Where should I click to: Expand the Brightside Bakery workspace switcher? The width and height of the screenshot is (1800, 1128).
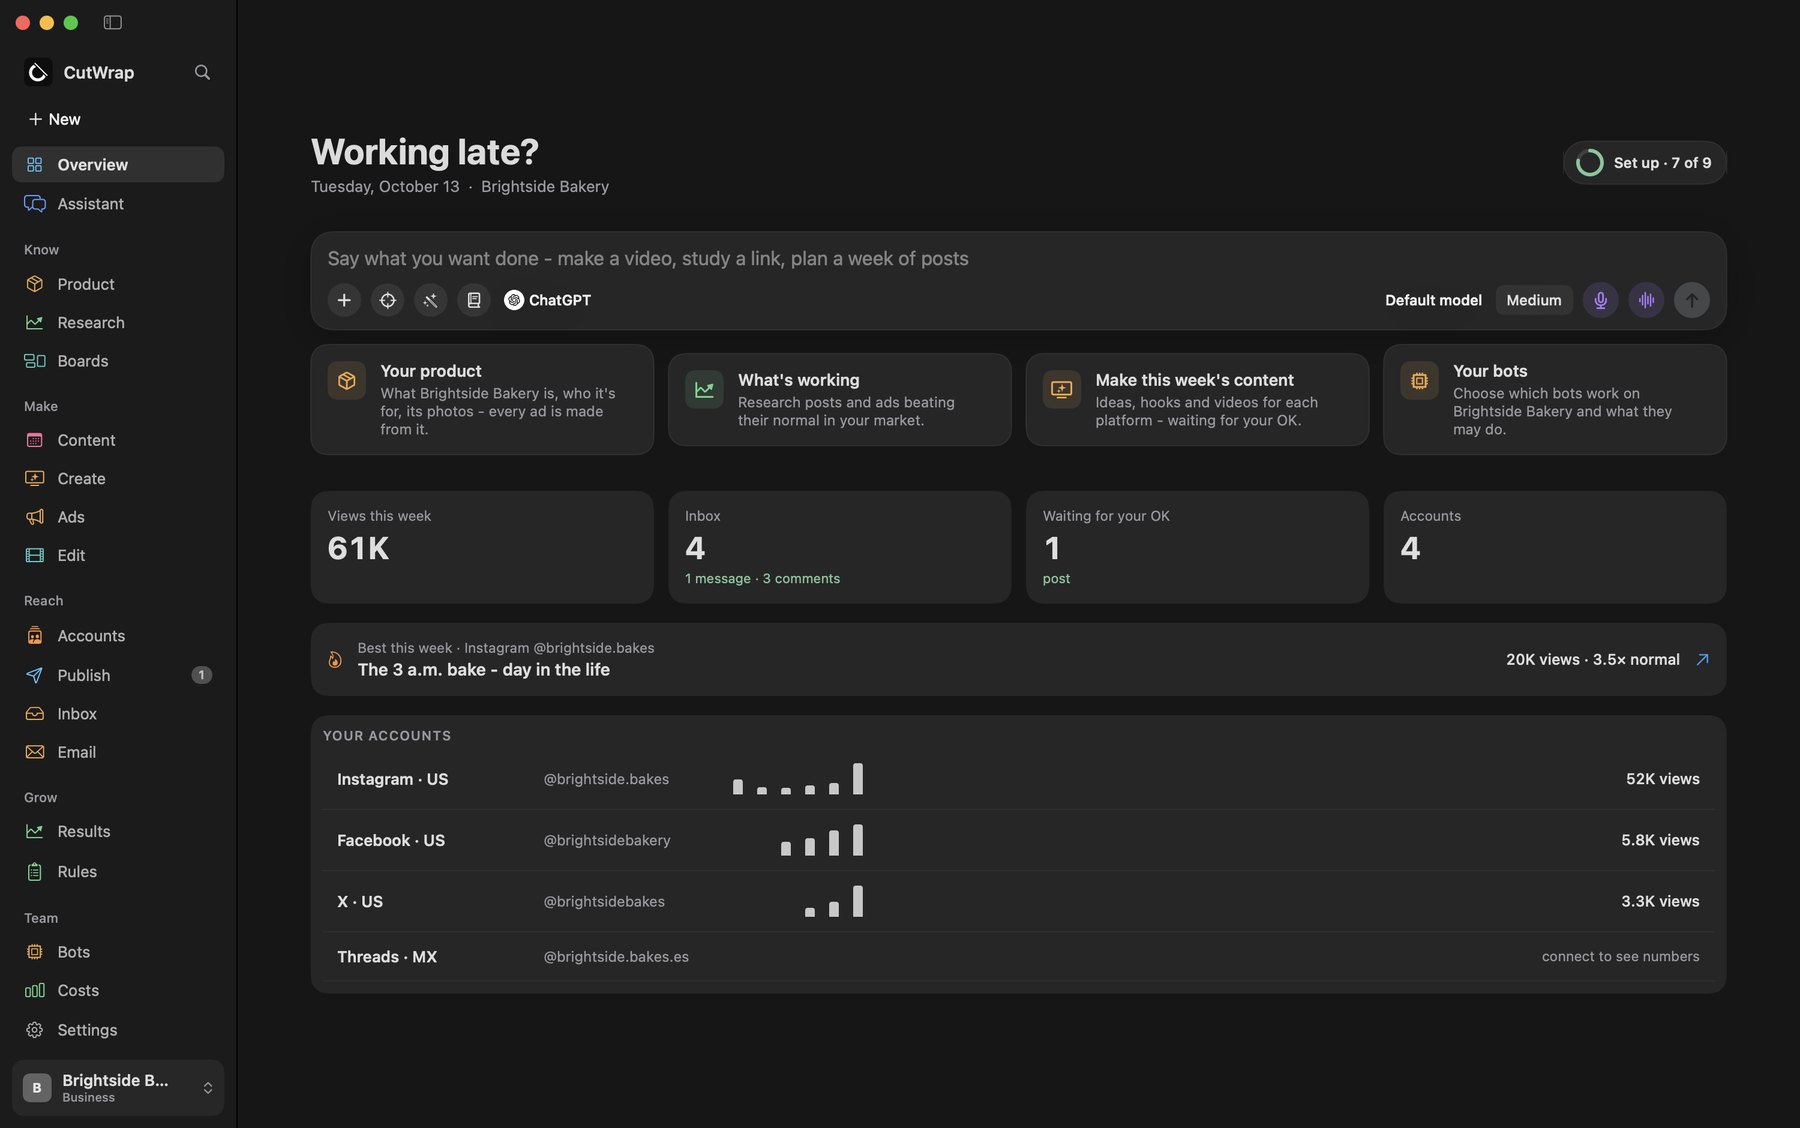click(x=118, y=1087)
